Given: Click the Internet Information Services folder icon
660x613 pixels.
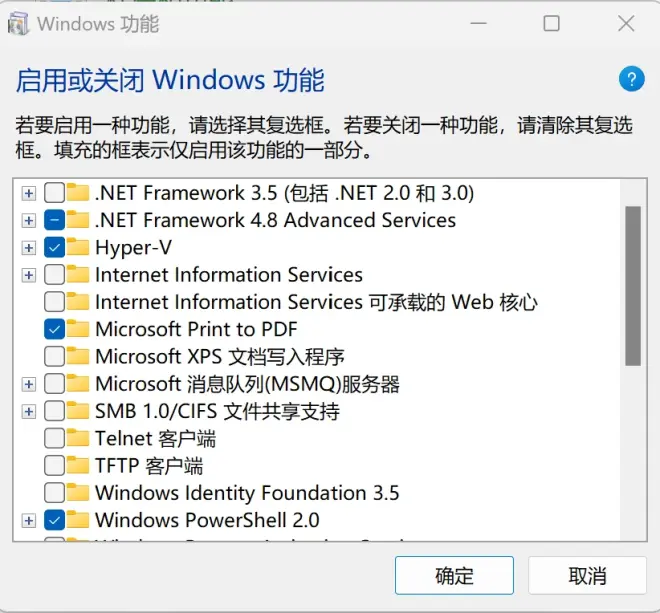Looking at the screenshot, I should click(x=77, y=275).
